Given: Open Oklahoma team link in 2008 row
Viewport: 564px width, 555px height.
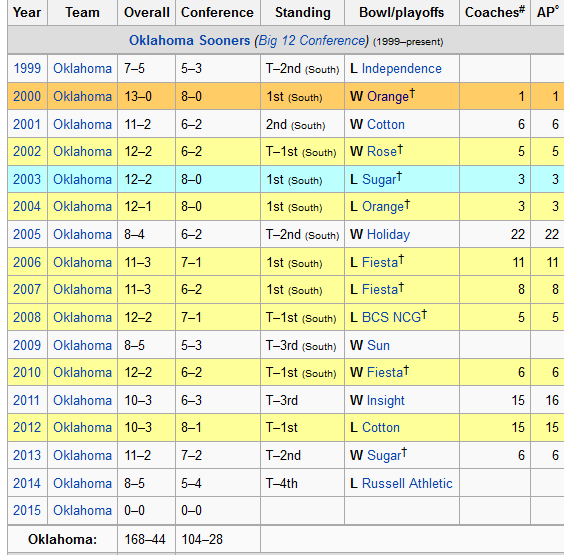Looking at the screenshot, I should pyautogui.click(x=82, y=318).
